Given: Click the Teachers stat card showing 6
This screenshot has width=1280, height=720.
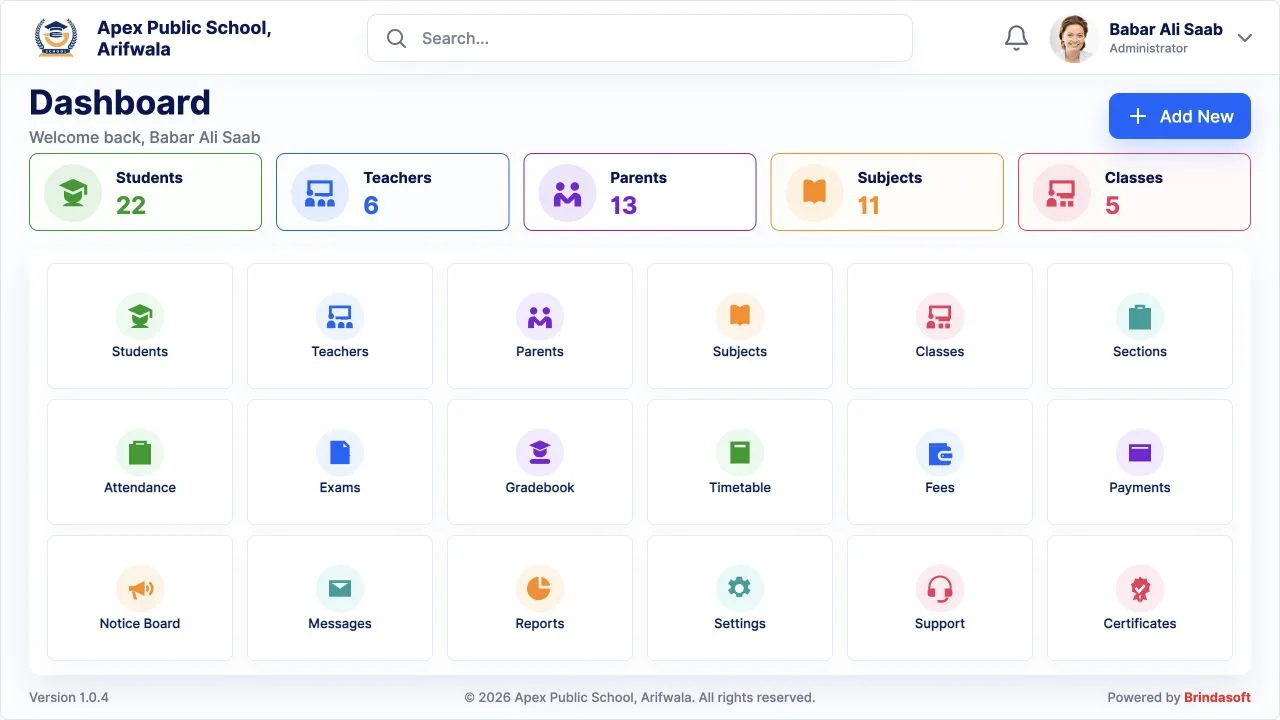Looking at the screenshot, I should coord(392,192).
